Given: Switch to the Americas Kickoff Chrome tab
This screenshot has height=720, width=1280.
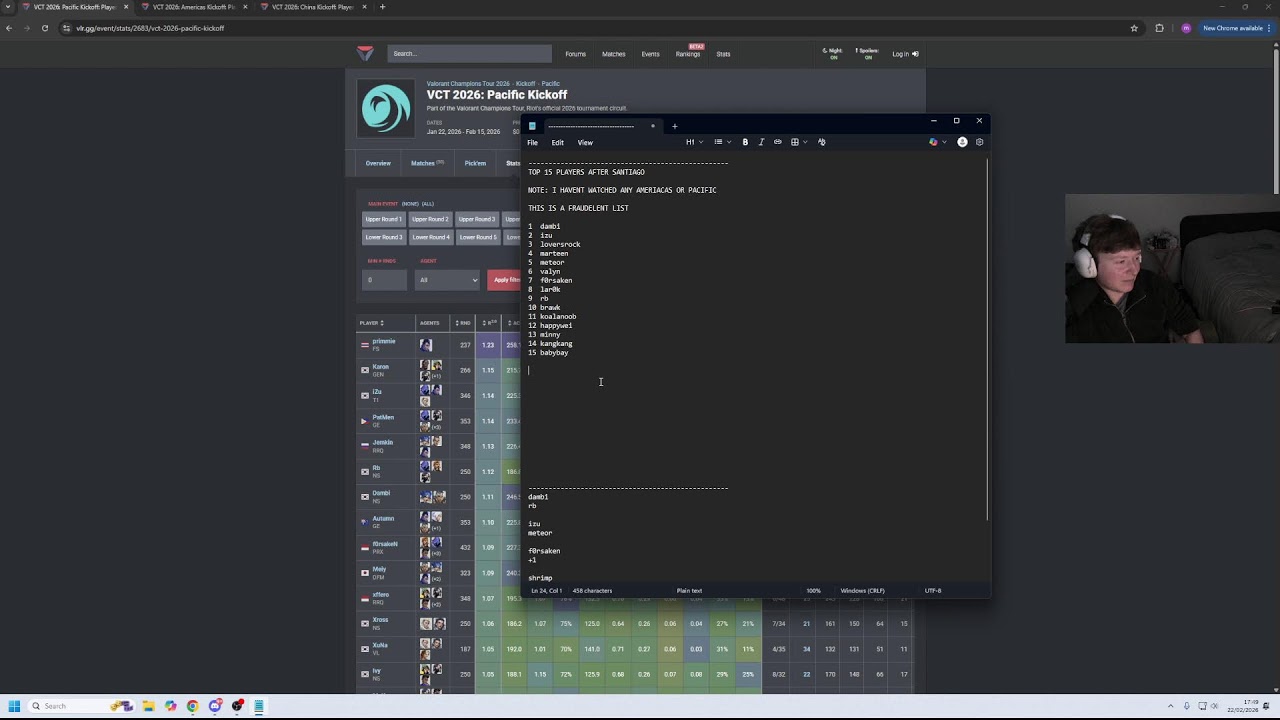Looking at the screenshot, I should click(194, 7).
